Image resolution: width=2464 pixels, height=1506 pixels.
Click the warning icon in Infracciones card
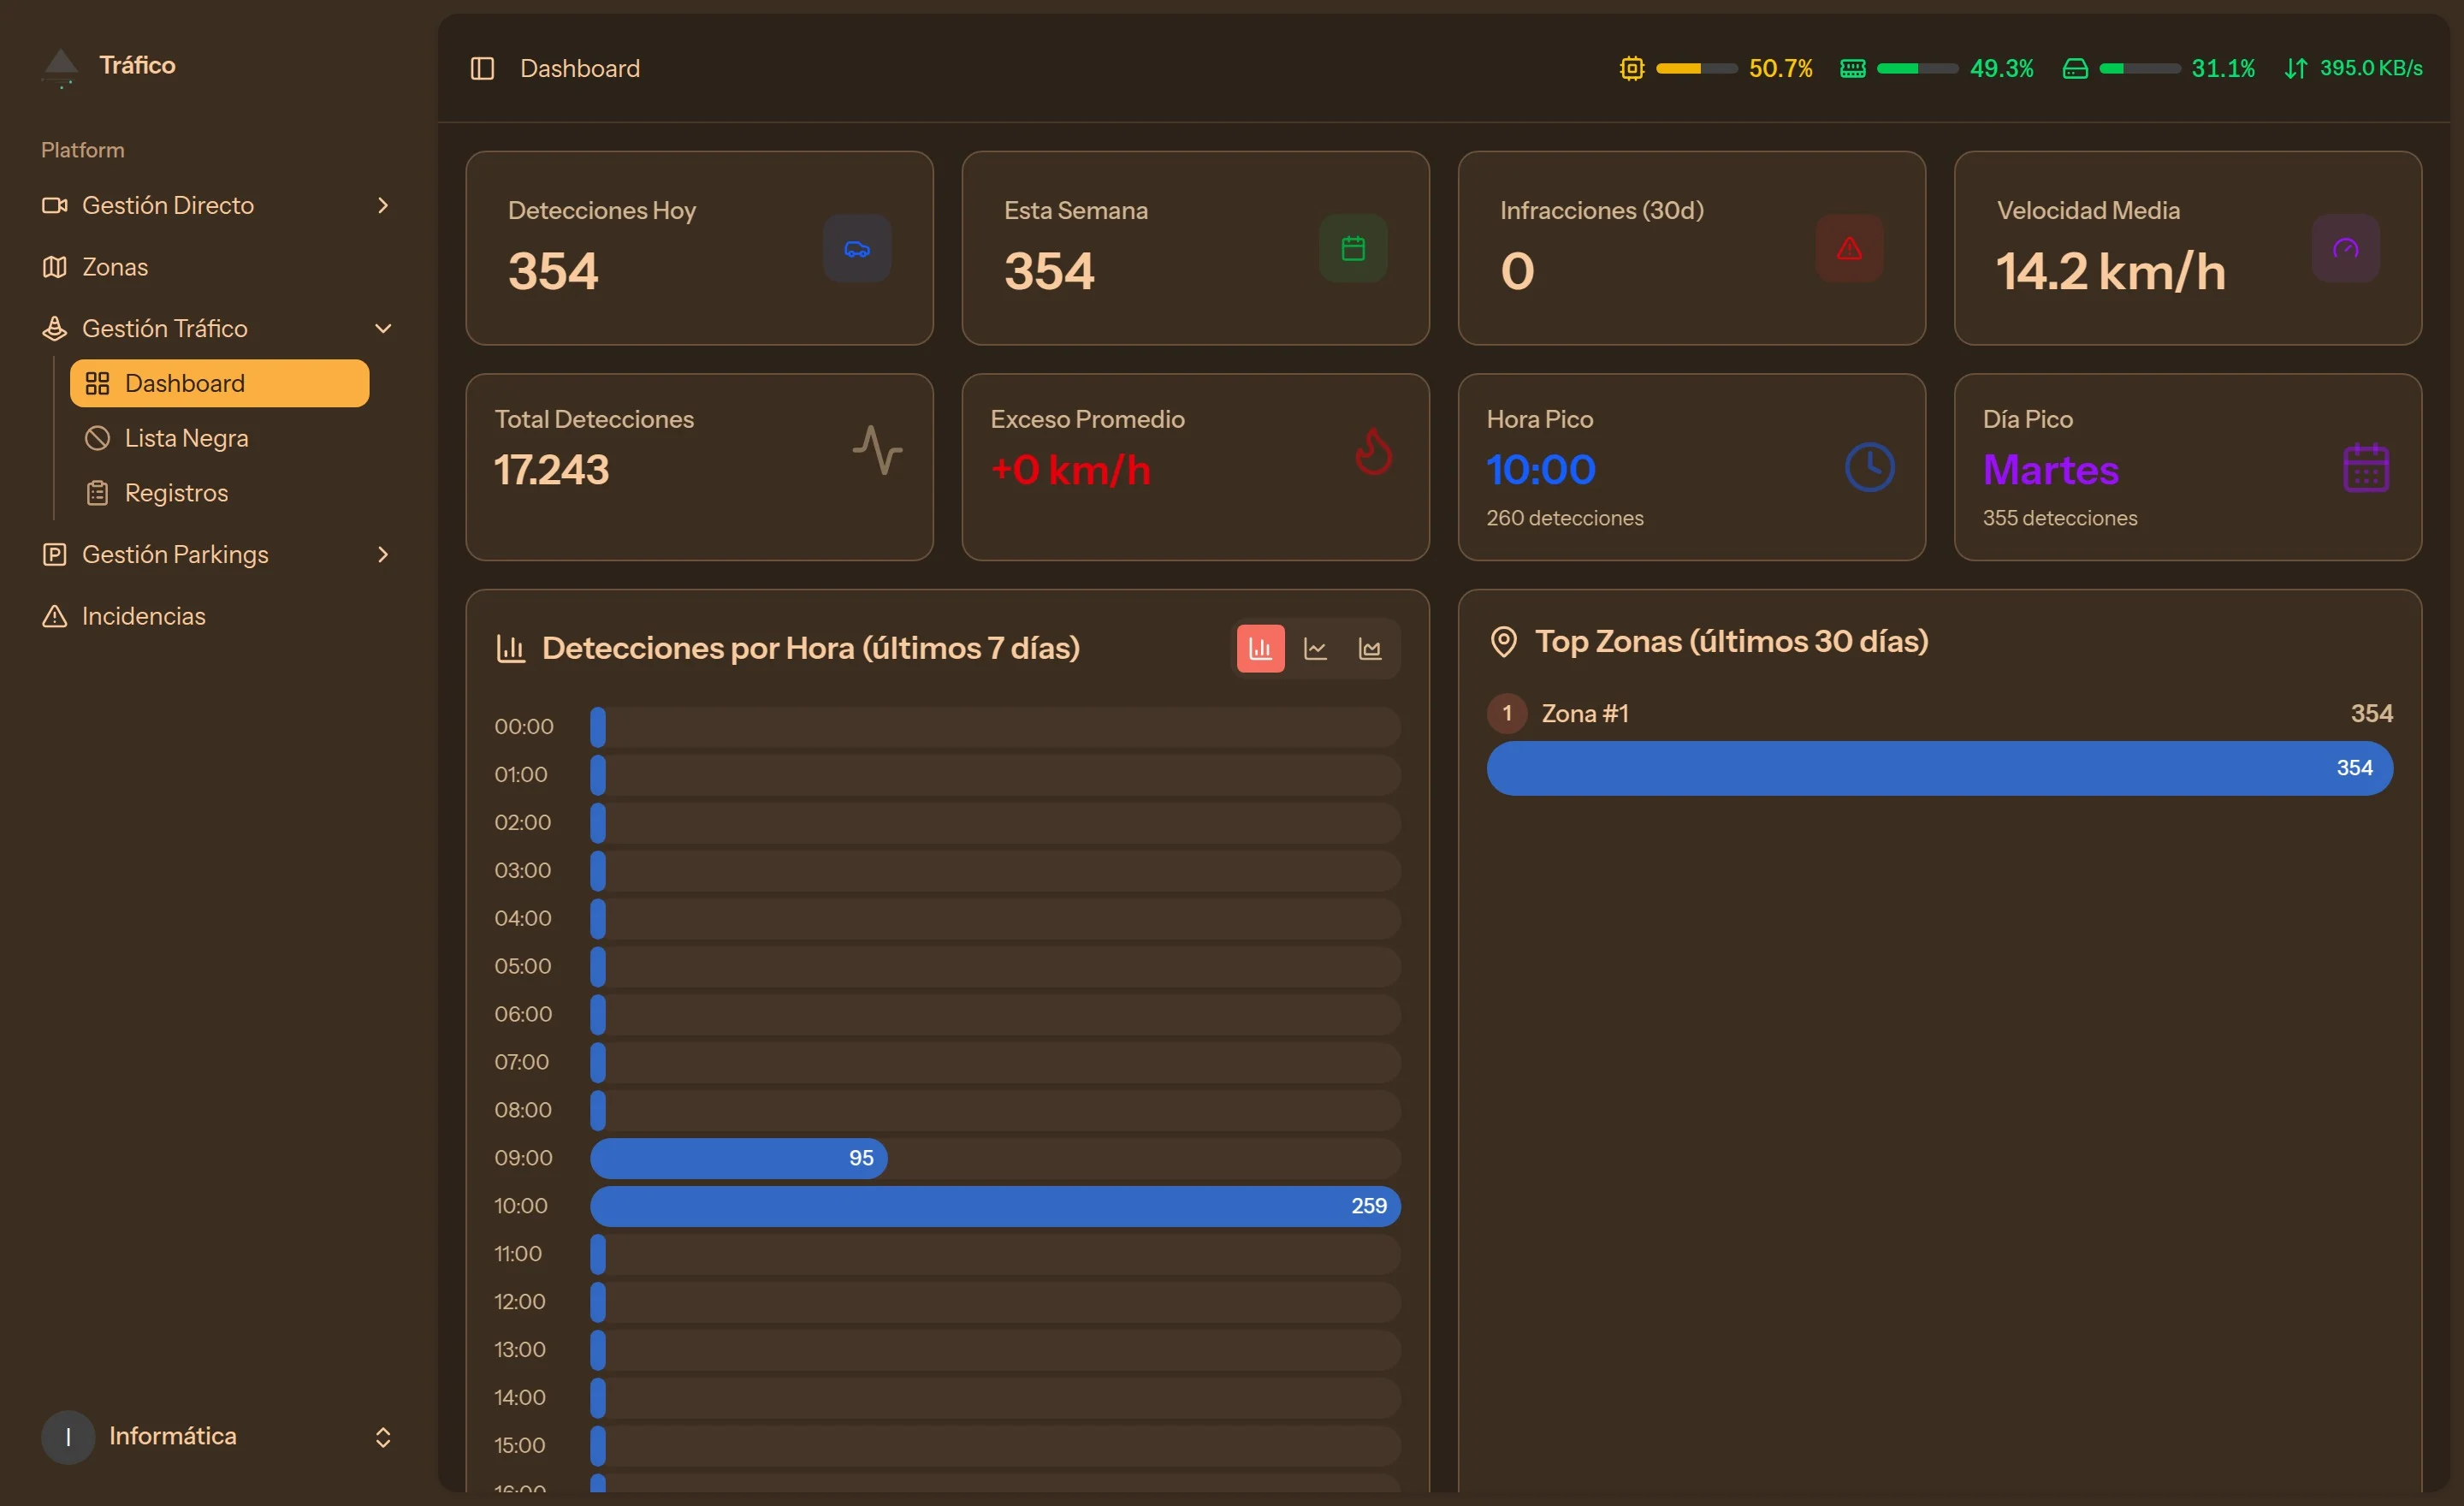pyautogui.click(x=1849, y=248)
